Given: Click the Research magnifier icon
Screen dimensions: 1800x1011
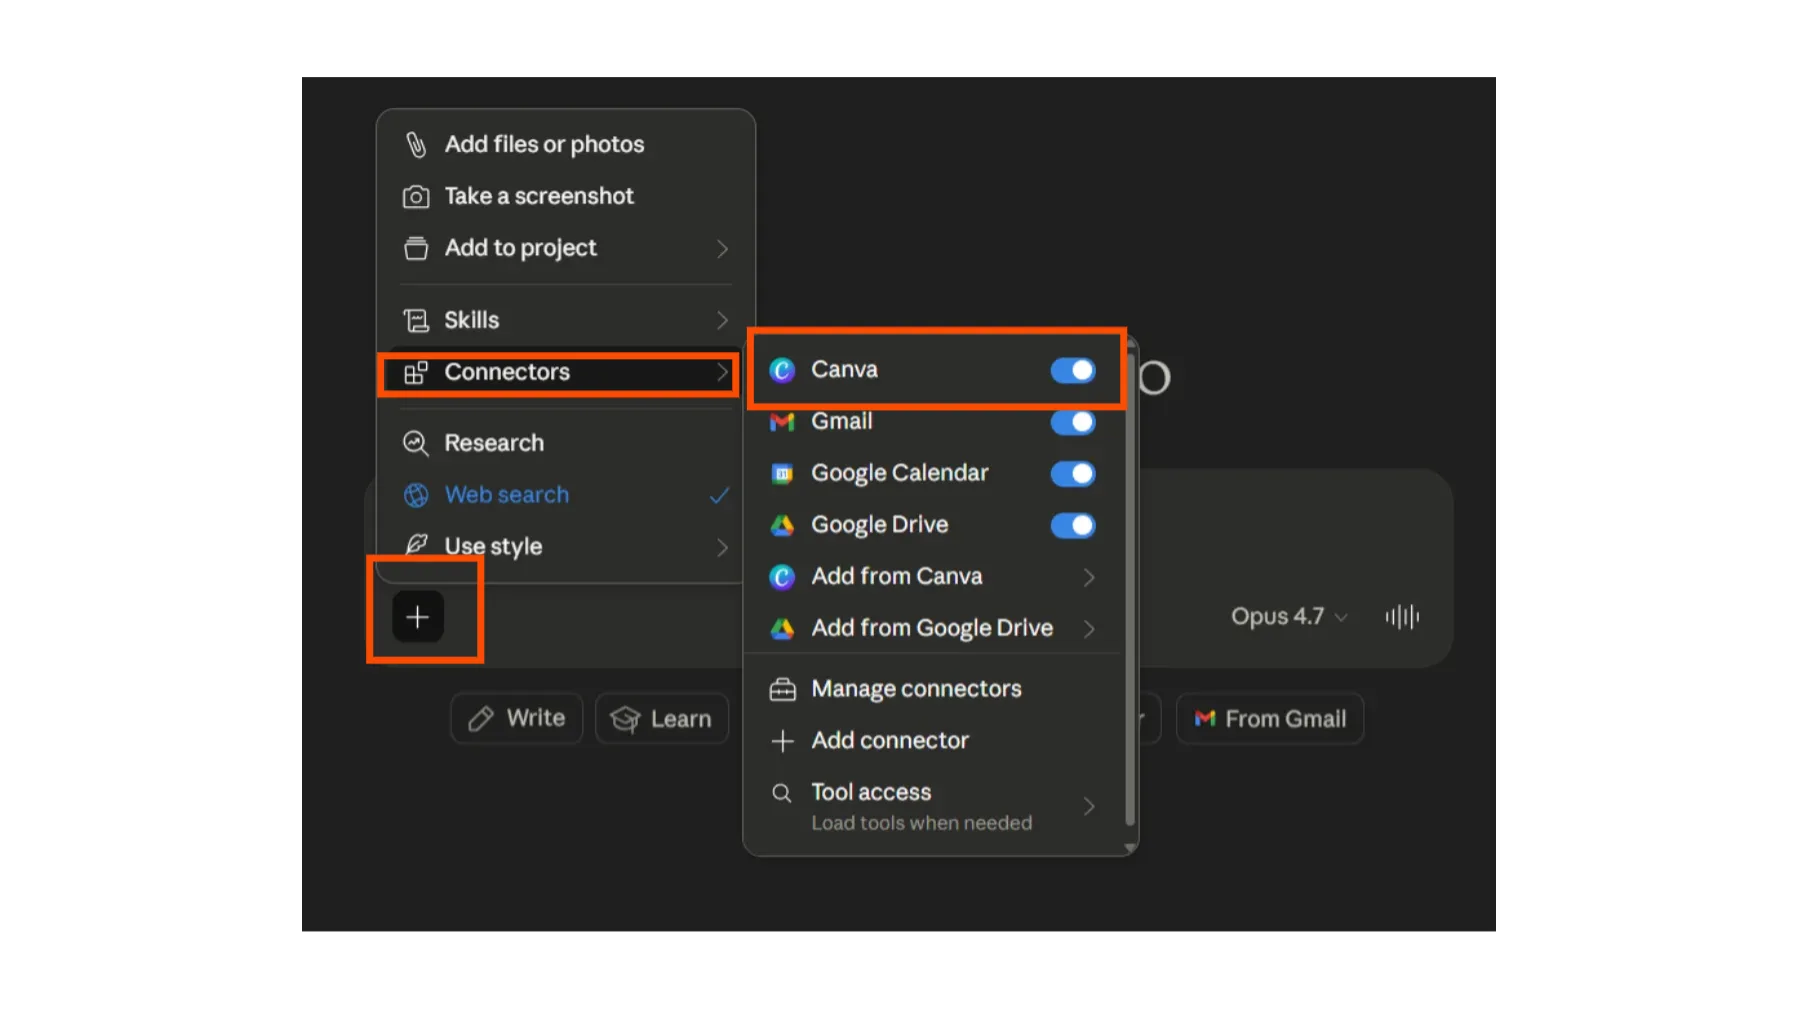Looking at the screenshot, I should [416, 443].
